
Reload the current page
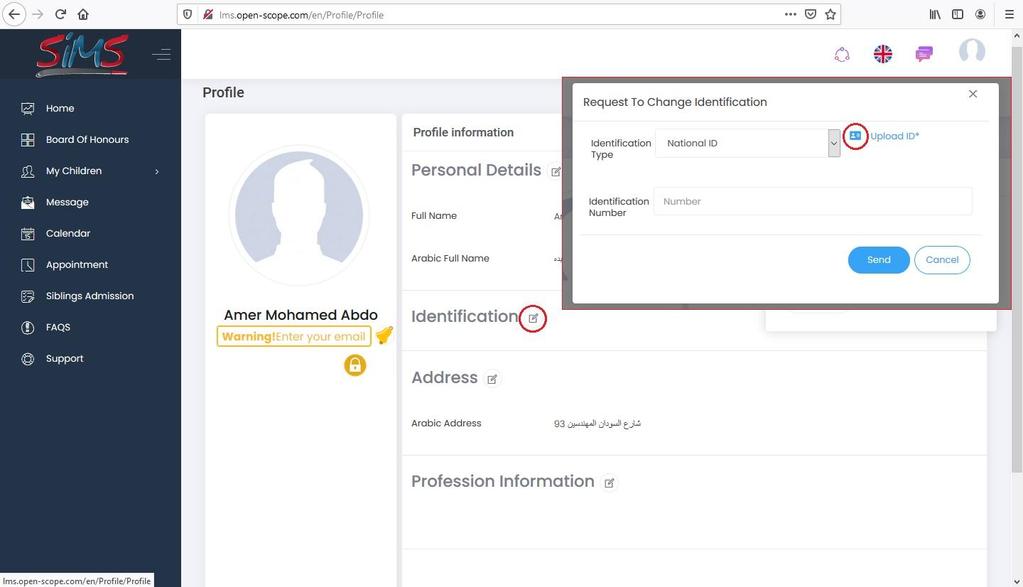tap(61, 14)
